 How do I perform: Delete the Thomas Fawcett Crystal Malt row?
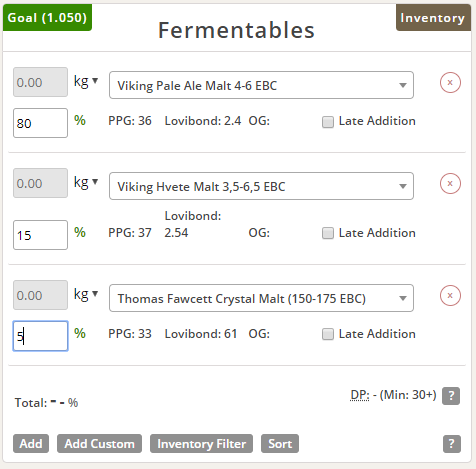point(450,295)
